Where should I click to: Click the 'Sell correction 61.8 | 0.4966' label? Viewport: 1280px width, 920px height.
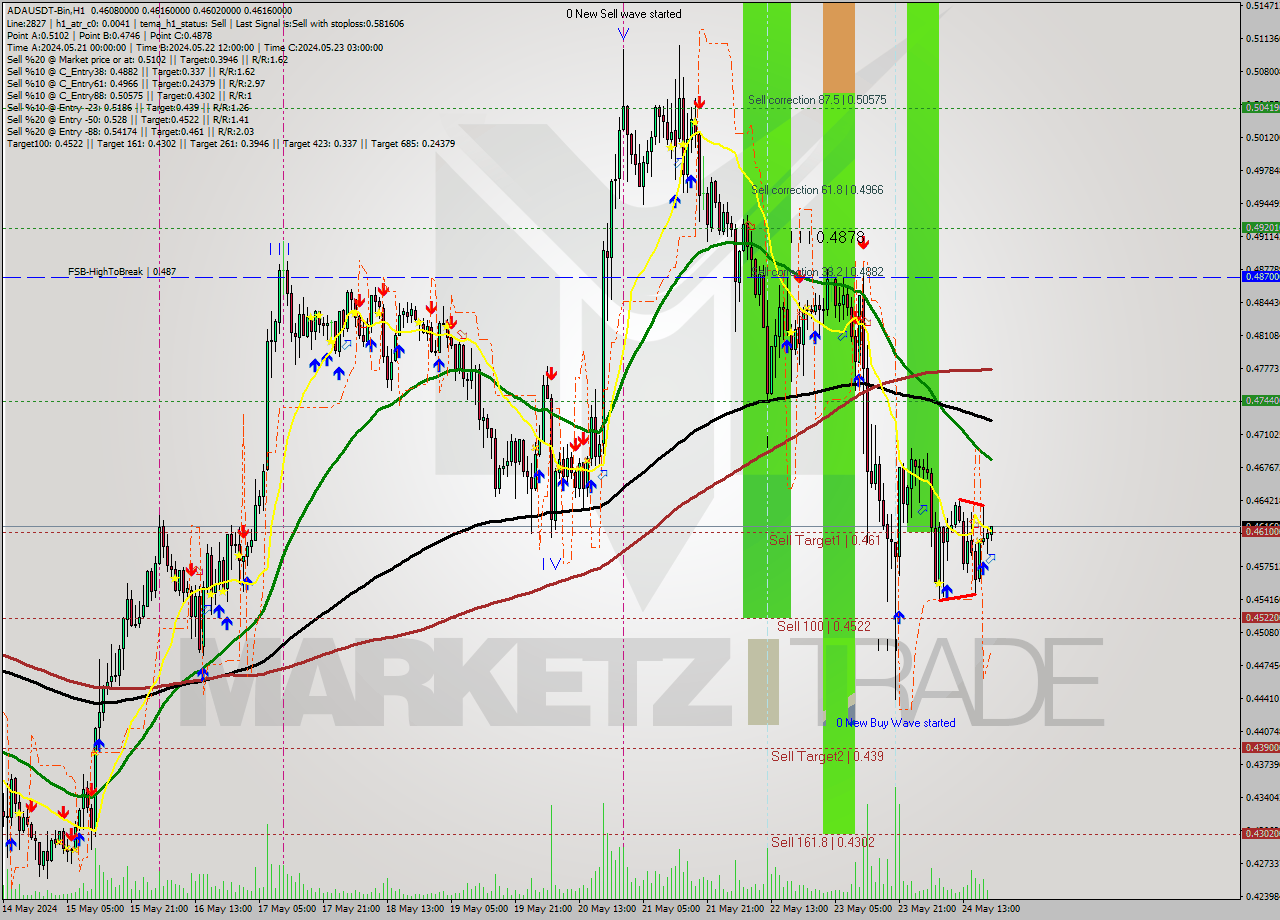pyautogui.click(x=817, y=190)
